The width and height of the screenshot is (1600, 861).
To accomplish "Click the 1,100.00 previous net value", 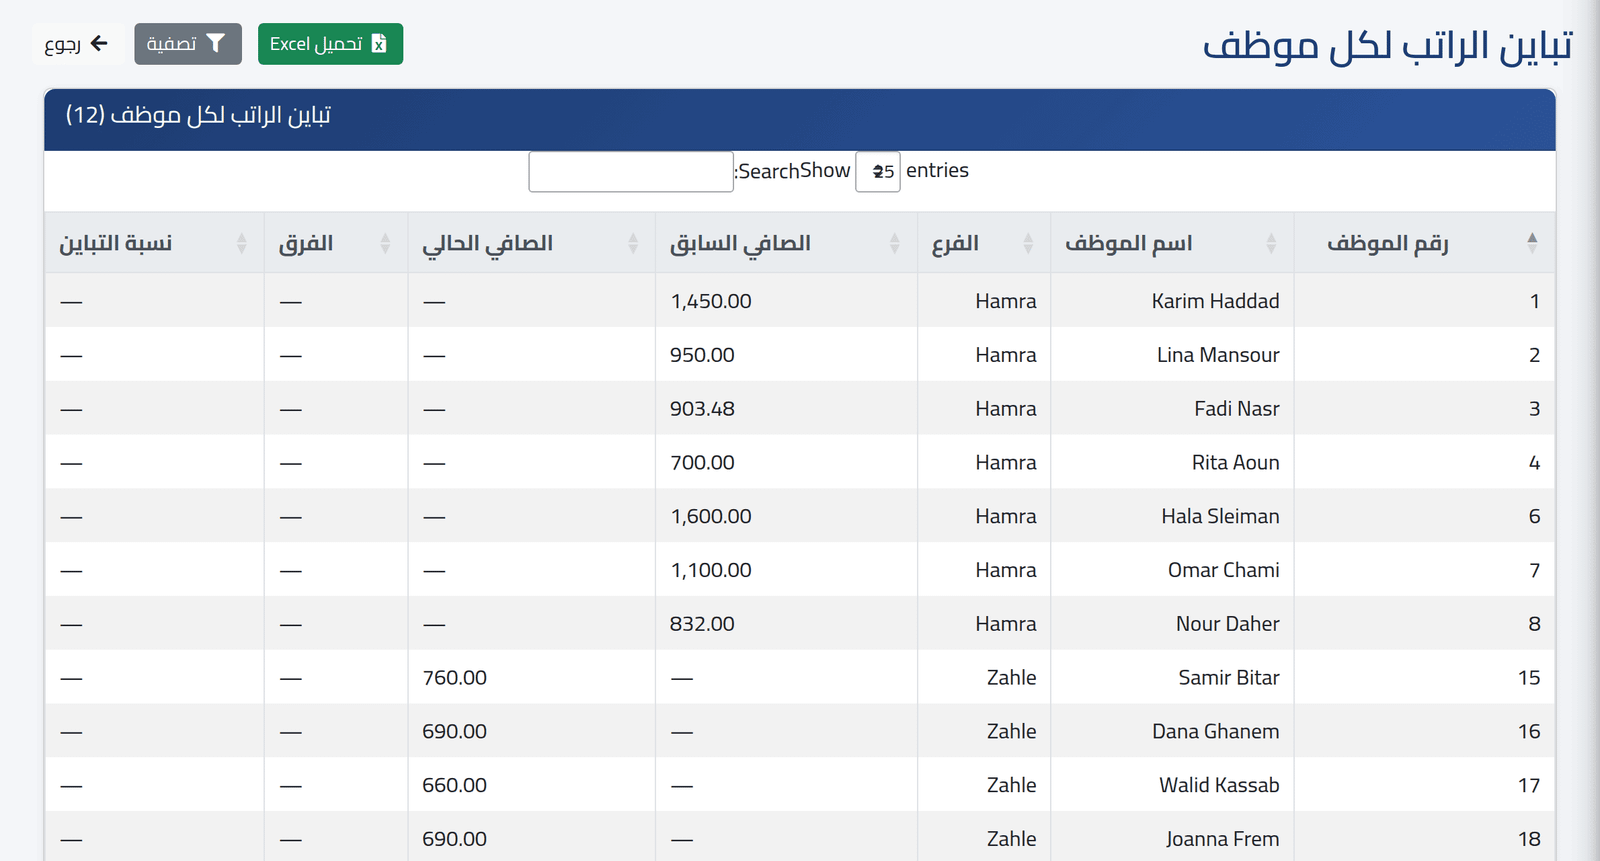I will [x=711, y=570].
